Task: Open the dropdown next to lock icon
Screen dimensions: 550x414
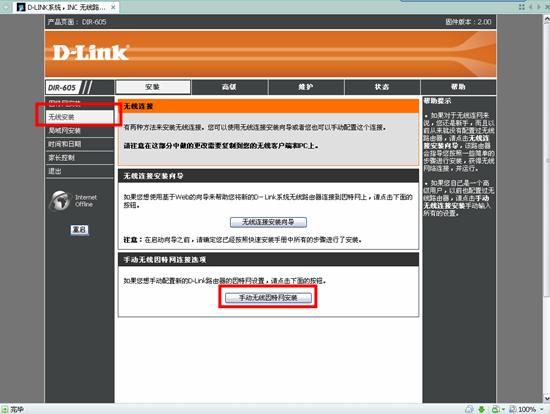Action: pyautogui.click(x=503, y=409)
